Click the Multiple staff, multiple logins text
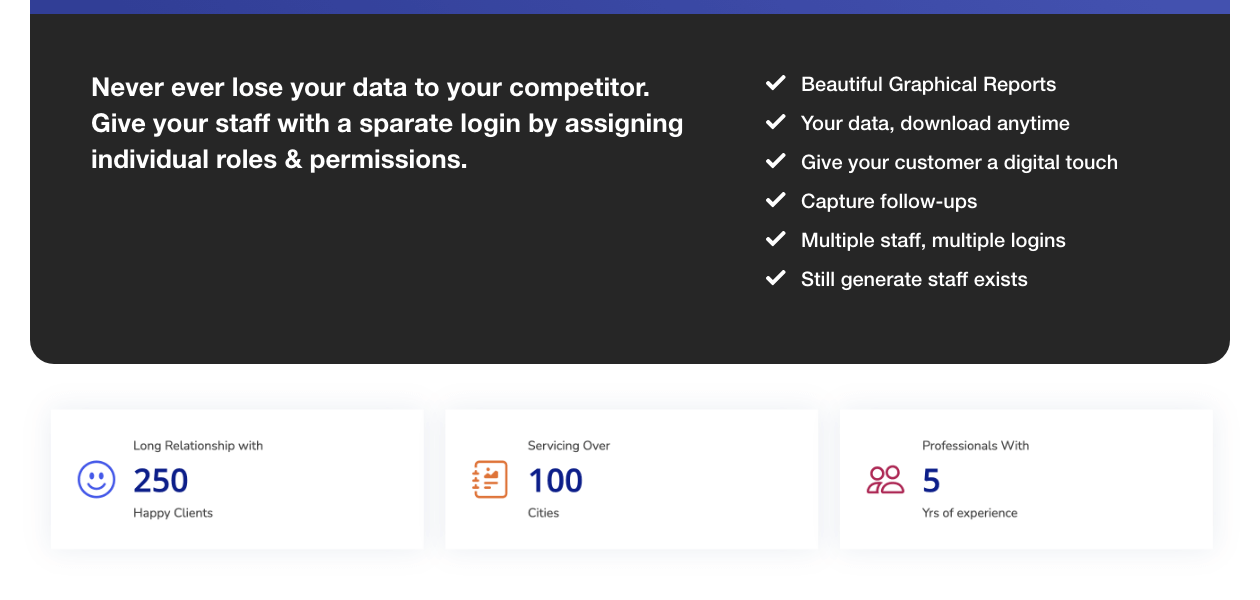Screen dimensions: 1260x600 (933, 241)
